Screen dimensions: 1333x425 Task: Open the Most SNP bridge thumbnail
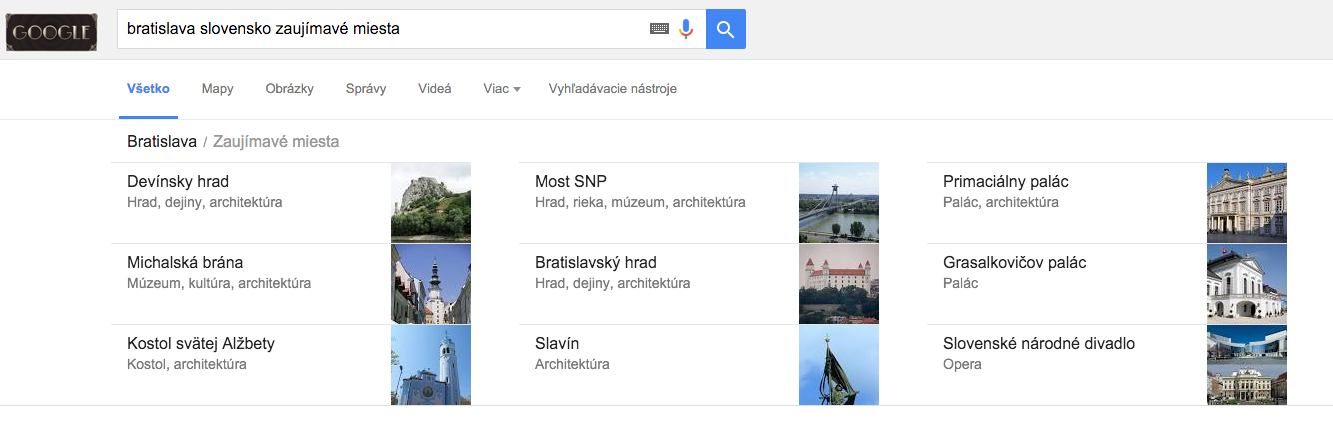coord(839,203)
